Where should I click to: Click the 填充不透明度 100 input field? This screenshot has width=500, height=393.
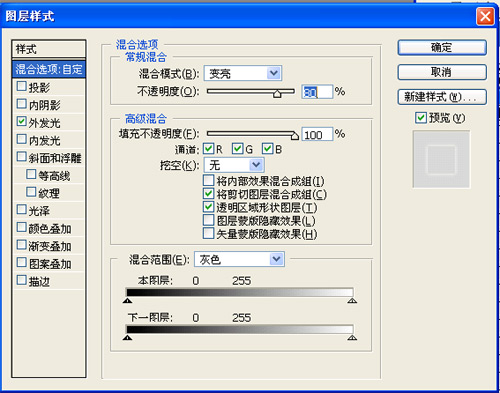coord(317,134)
